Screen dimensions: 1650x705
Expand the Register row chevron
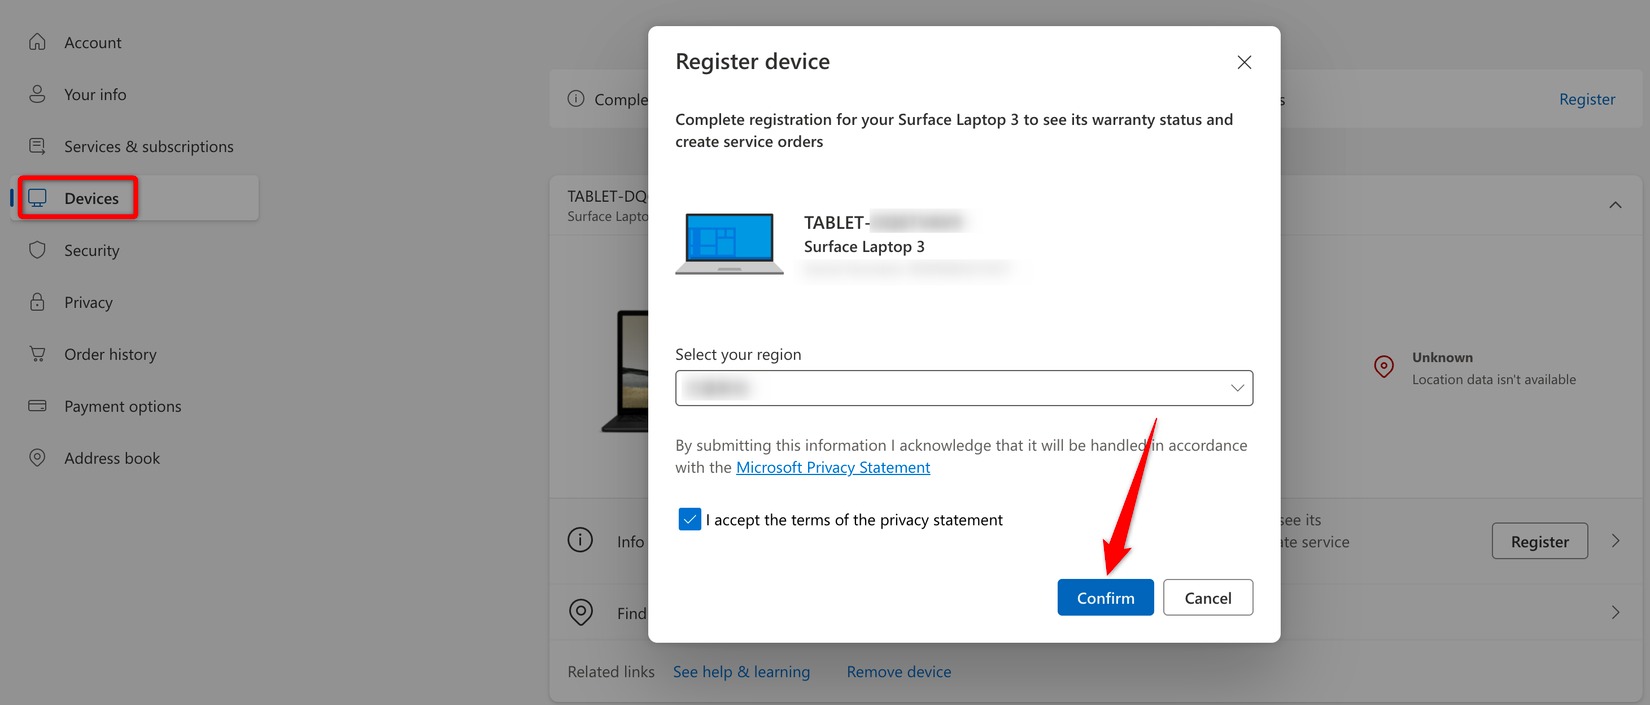pos(1616,540)
